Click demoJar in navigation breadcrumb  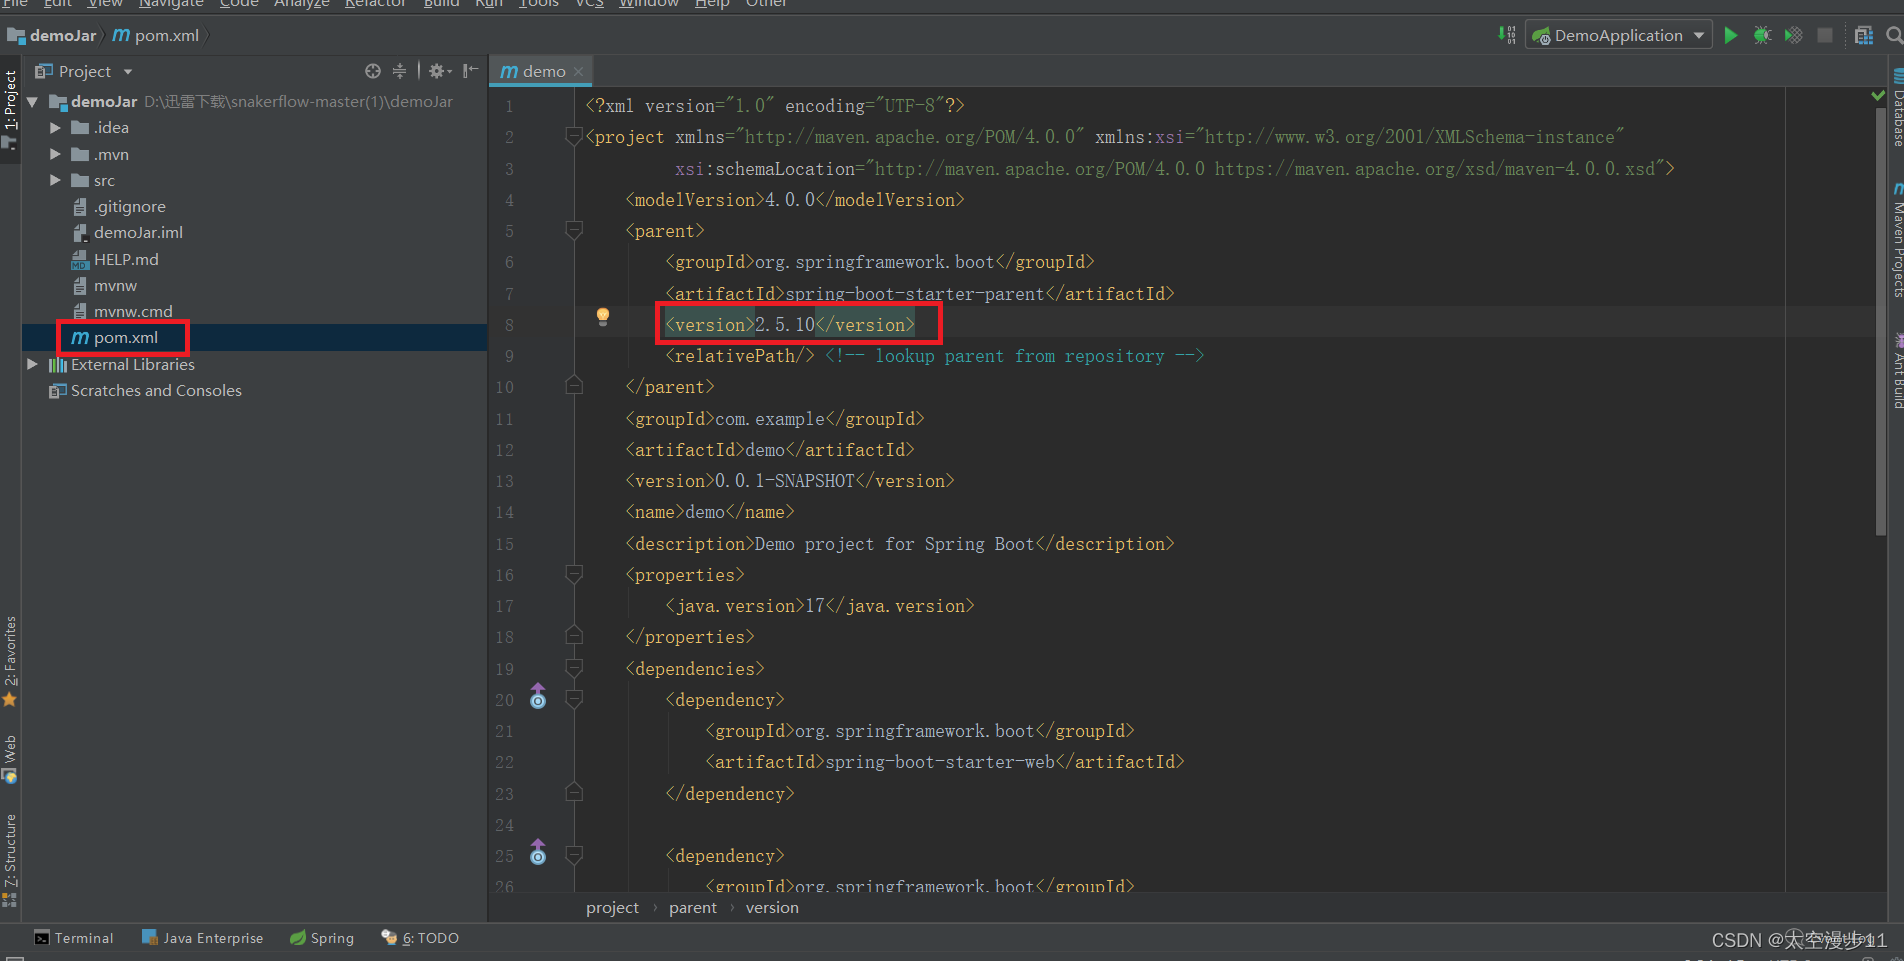click(52, 35)
